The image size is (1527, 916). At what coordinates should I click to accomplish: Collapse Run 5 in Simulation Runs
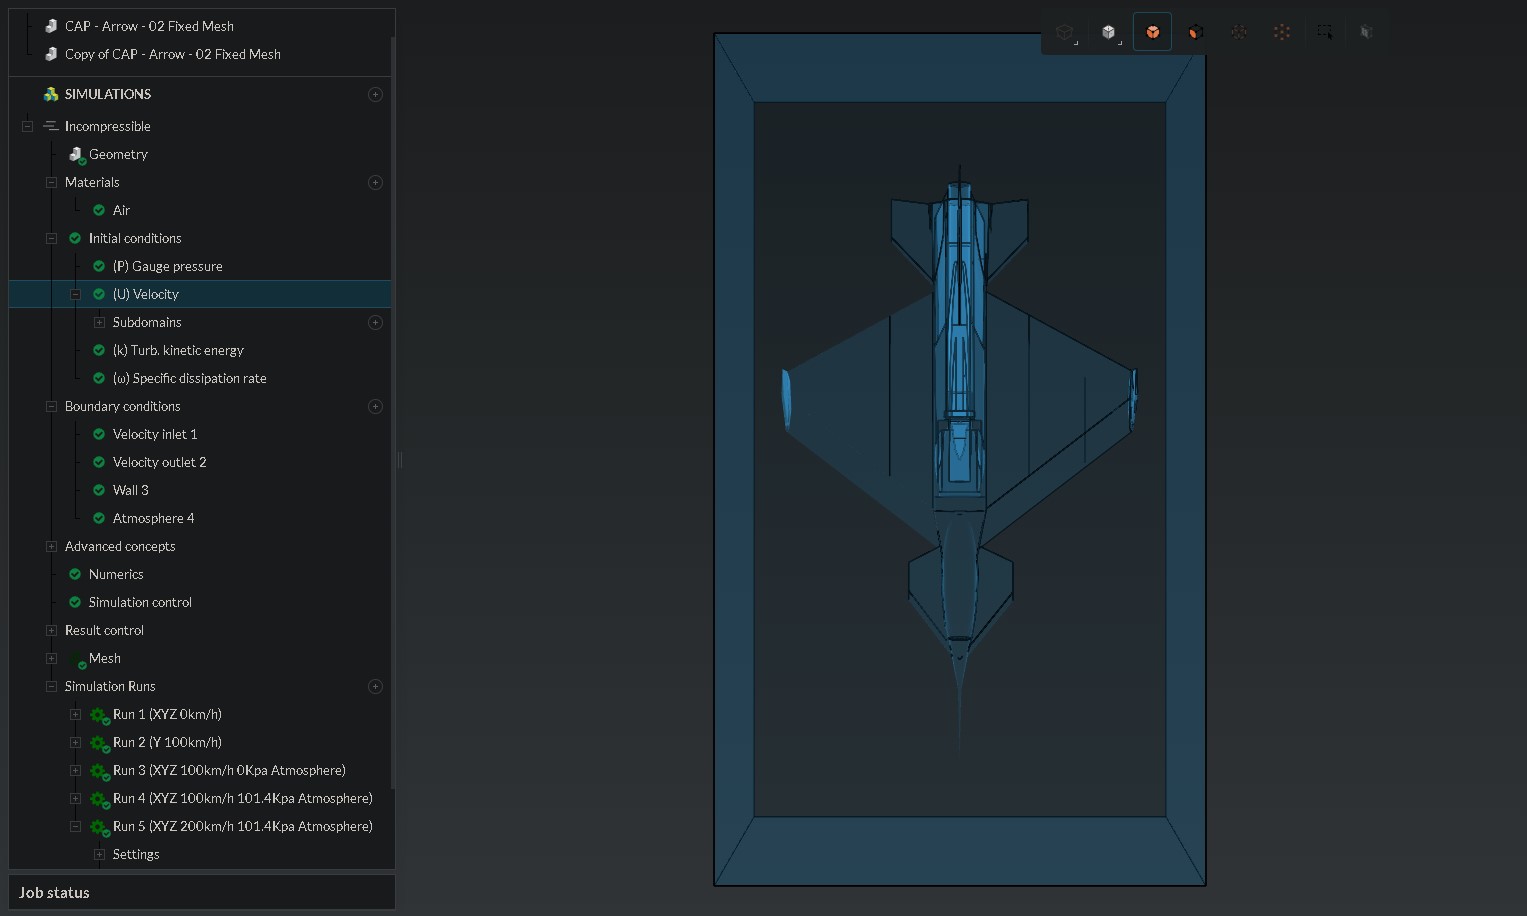click(x=75, y=826)
